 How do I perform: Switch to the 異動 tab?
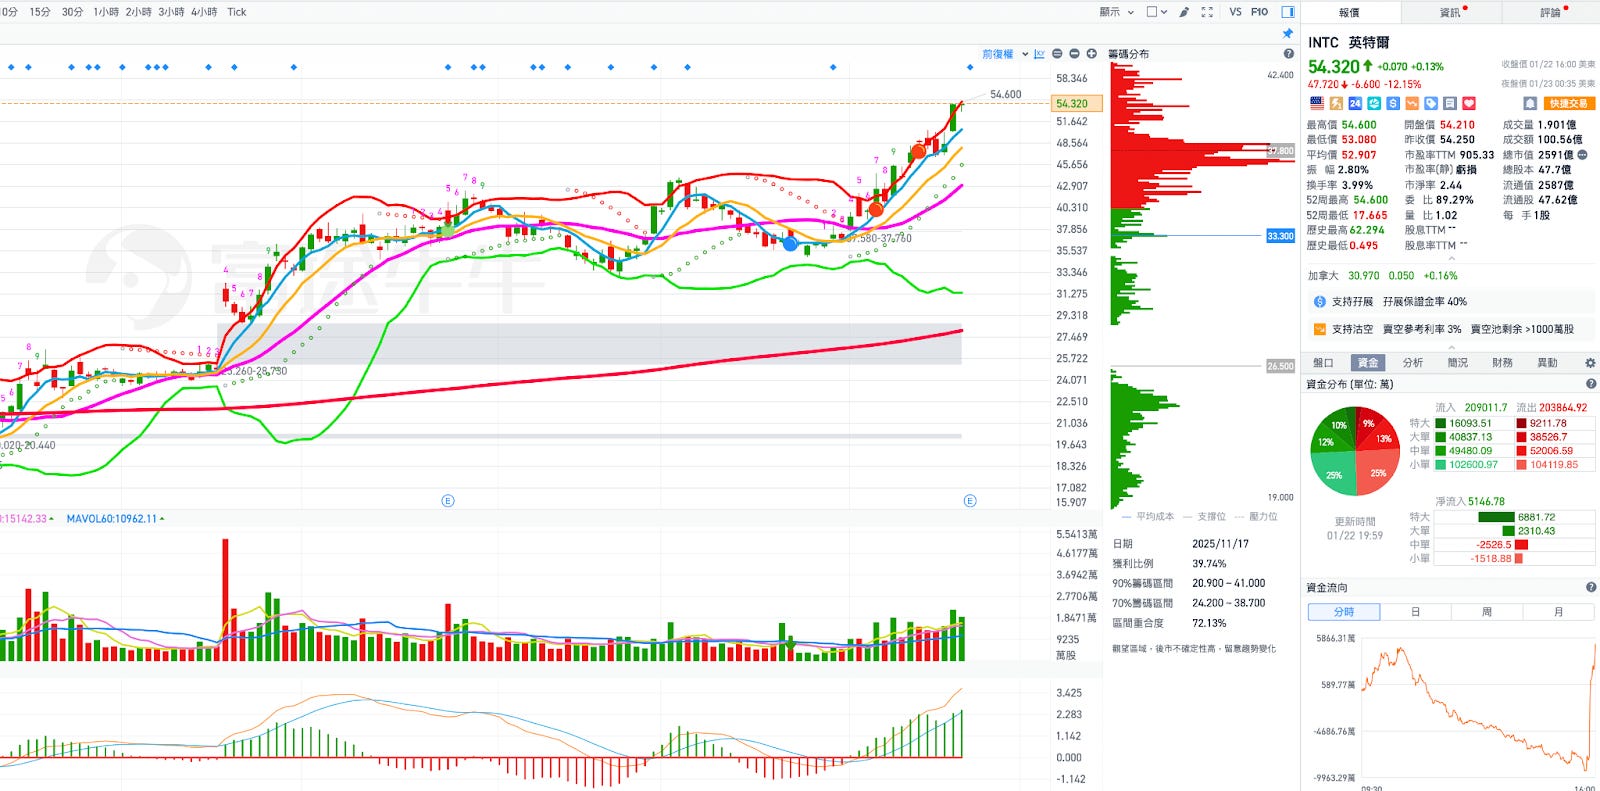1548,363
